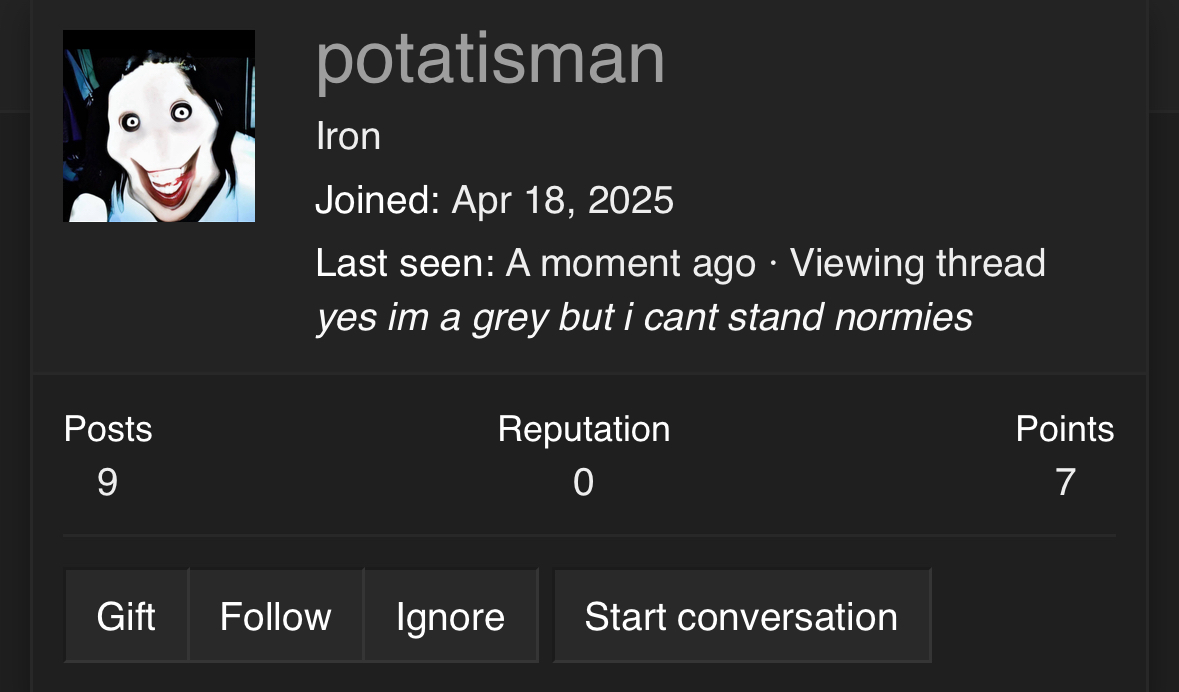Ignore the user potatisman
This screenshot has width=1179, height=692.
tap(450, 616)
